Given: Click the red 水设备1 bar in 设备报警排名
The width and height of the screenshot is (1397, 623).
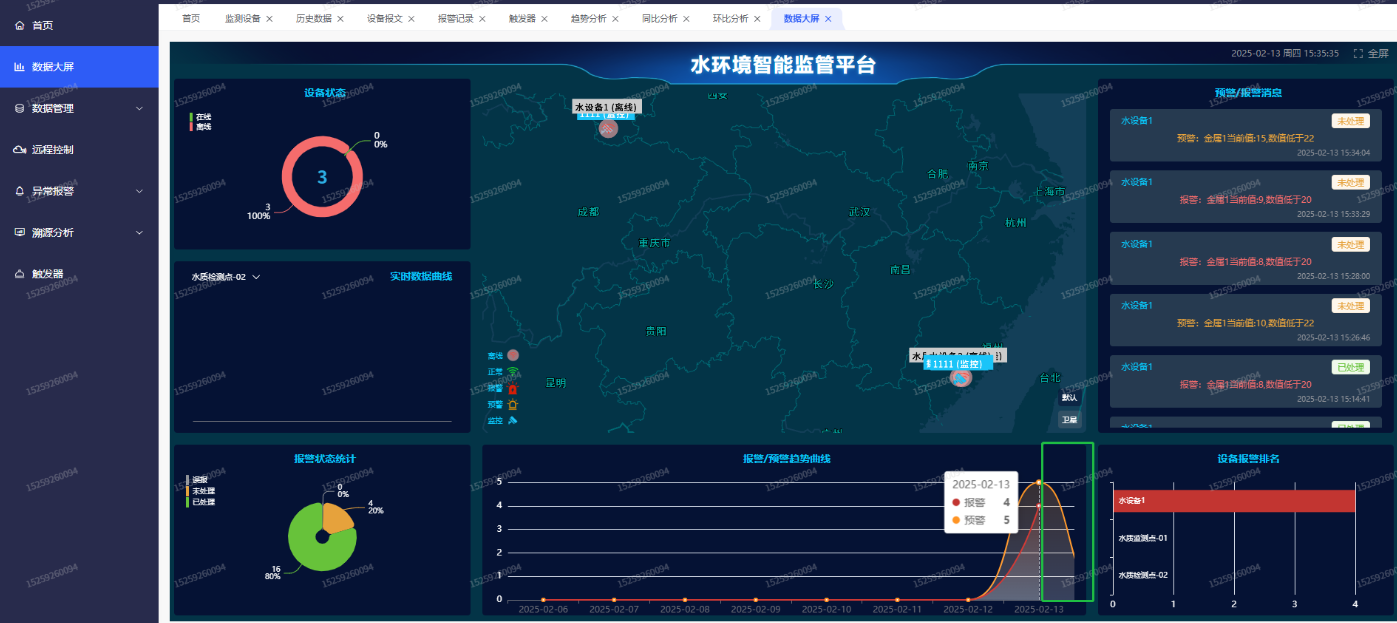Looking at the screenshot, I should click(x=1233, y=501).
